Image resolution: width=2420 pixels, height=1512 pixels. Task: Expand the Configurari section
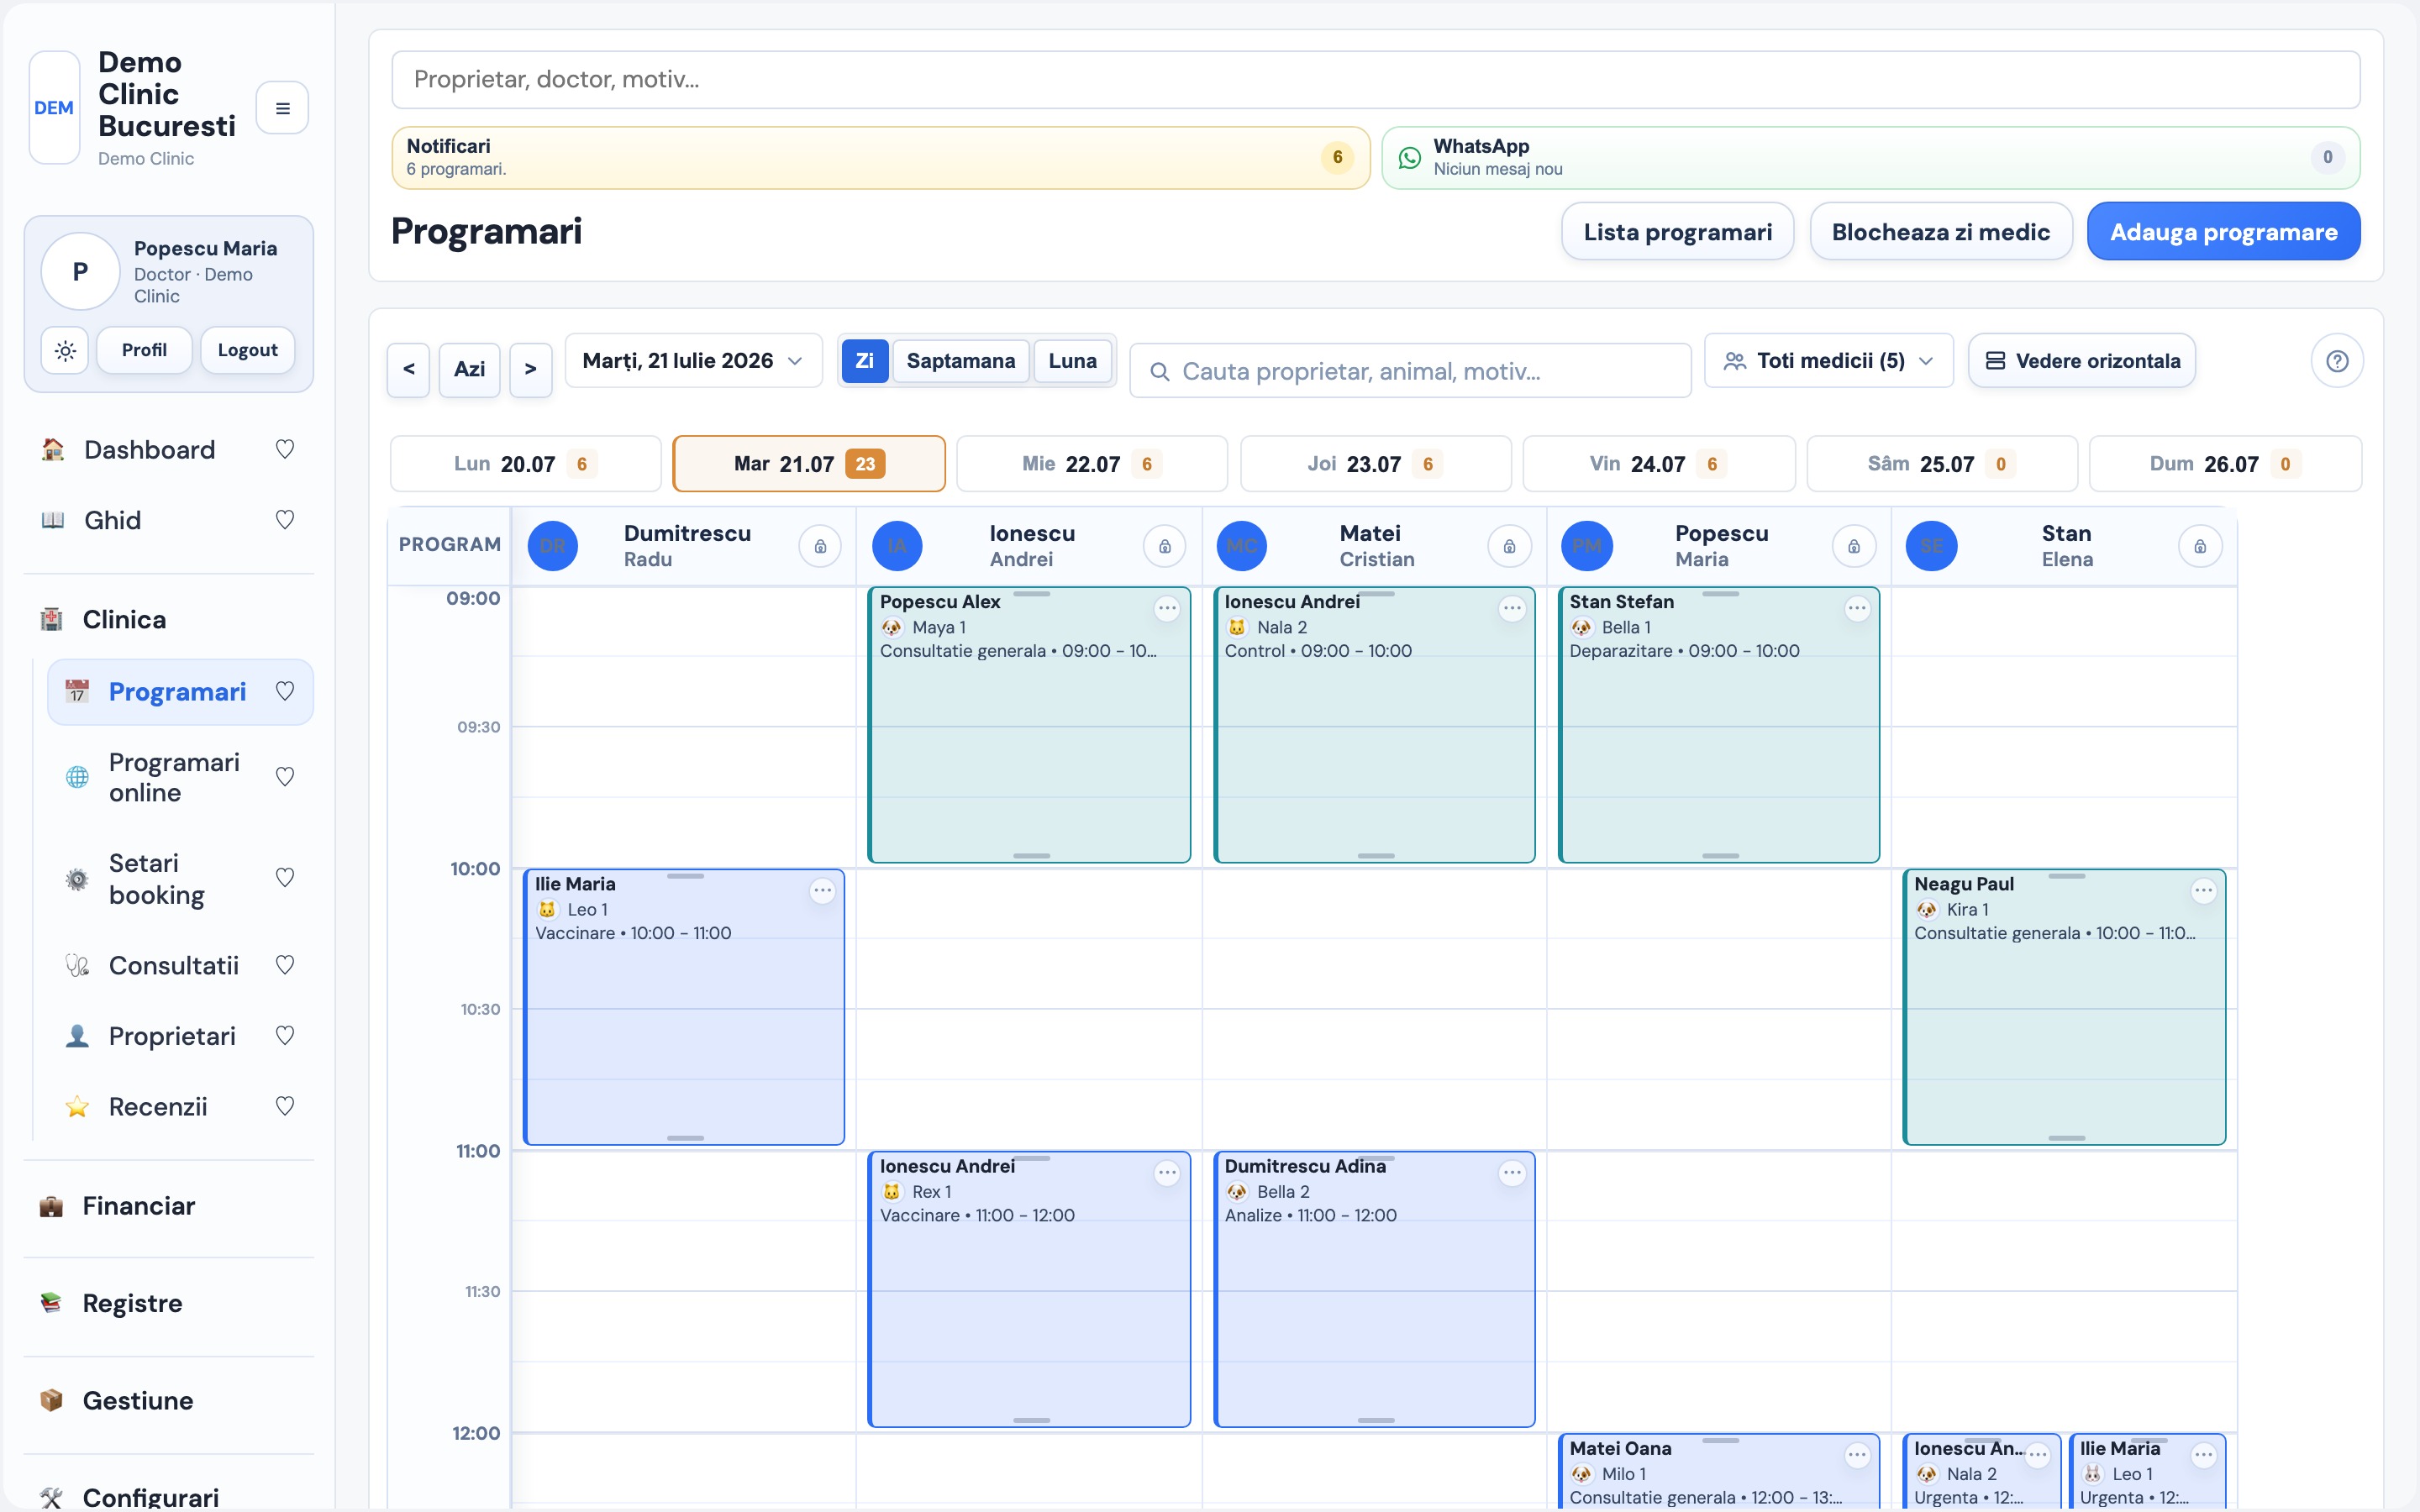pyautogui.click(x=150, y=1496)
